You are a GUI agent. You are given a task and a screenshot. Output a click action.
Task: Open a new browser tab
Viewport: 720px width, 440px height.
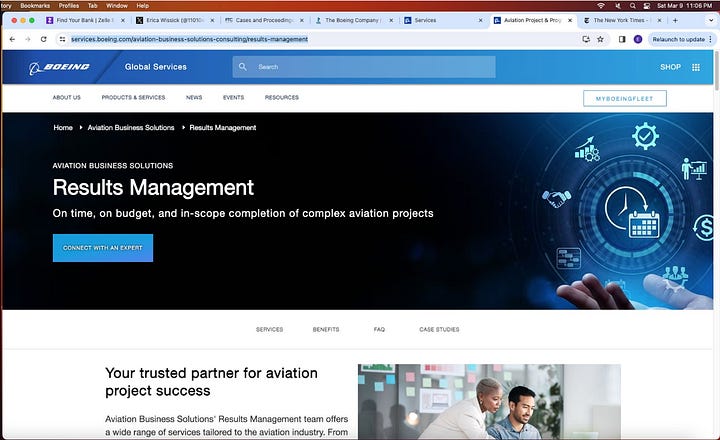[675, 20]
